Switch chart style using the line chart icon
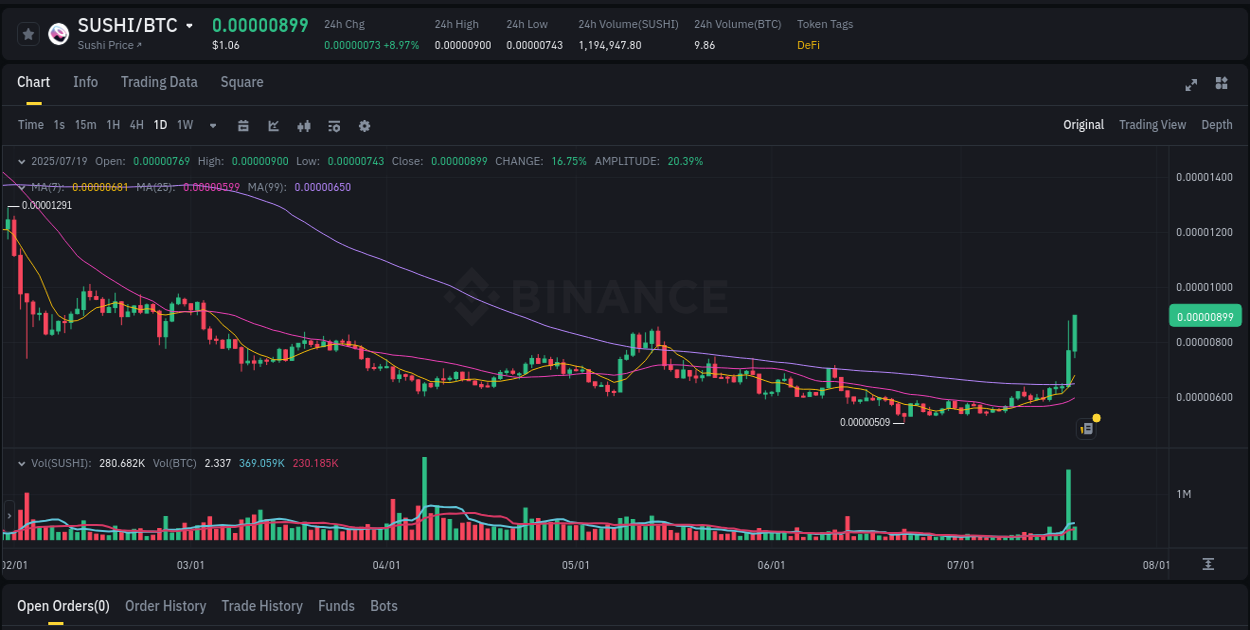The height and width of the screenshot is (630, 1250). [x=273, y=126]
